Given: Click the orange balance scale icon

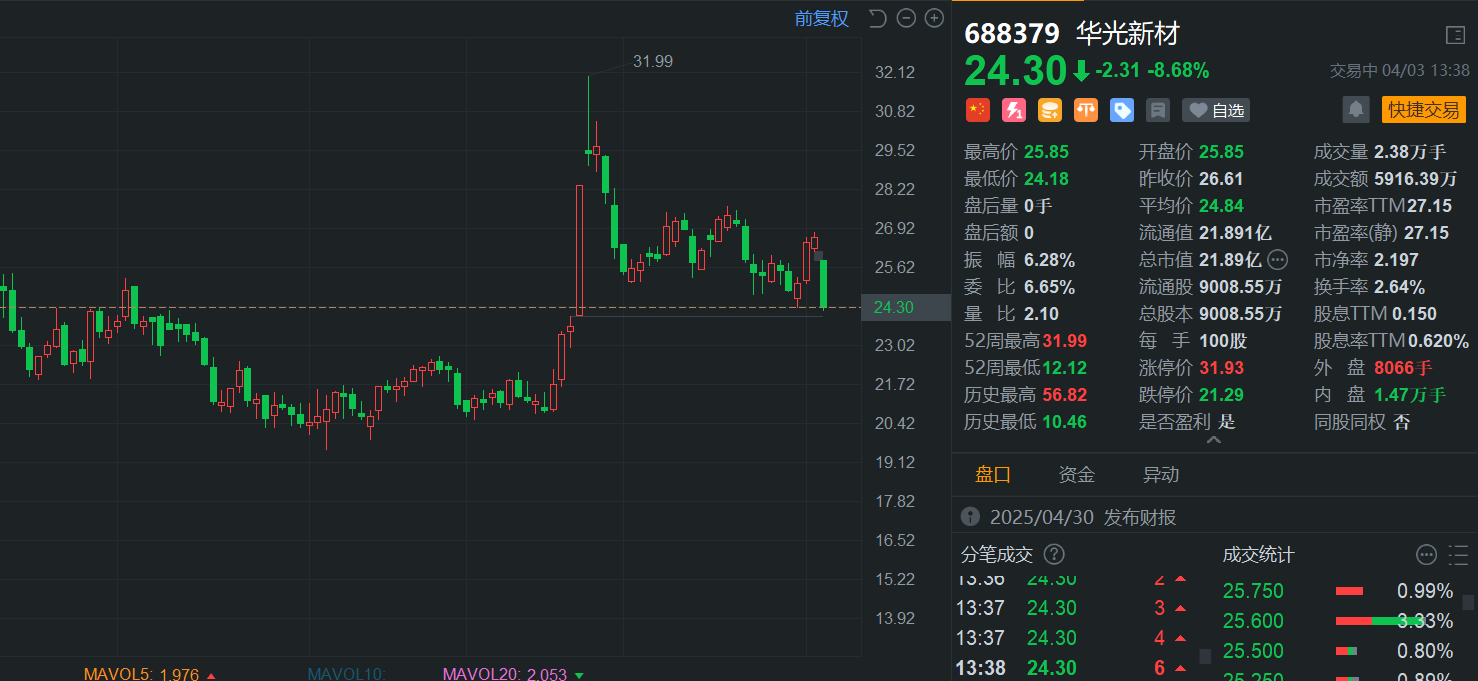Looking at the screenshot, I should [x=1086, y=110].
